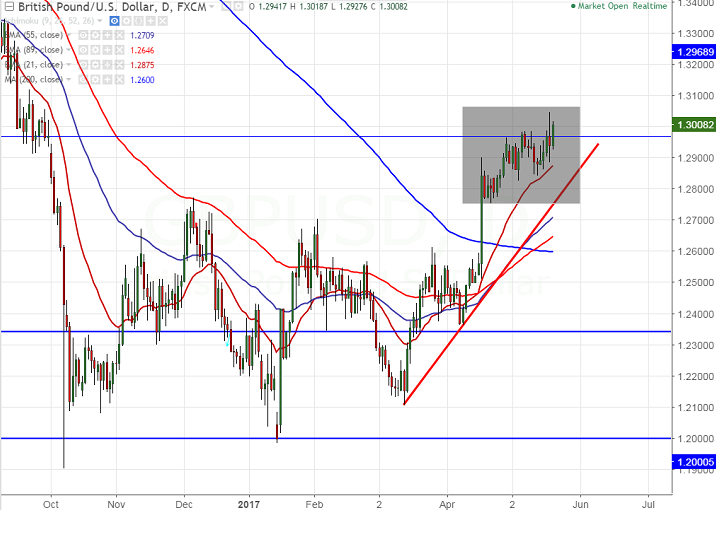Open chart symbol settings gear icon
Image resolution: width=725 pixels, height=543 pixels.
point(238,6)
